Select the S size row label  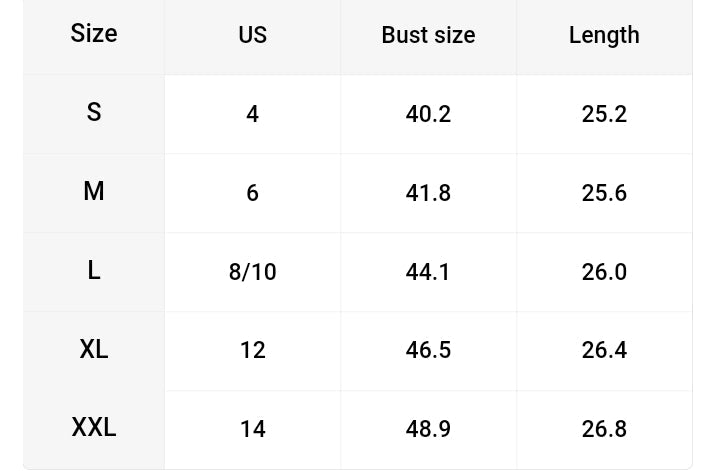click(94, 113)
